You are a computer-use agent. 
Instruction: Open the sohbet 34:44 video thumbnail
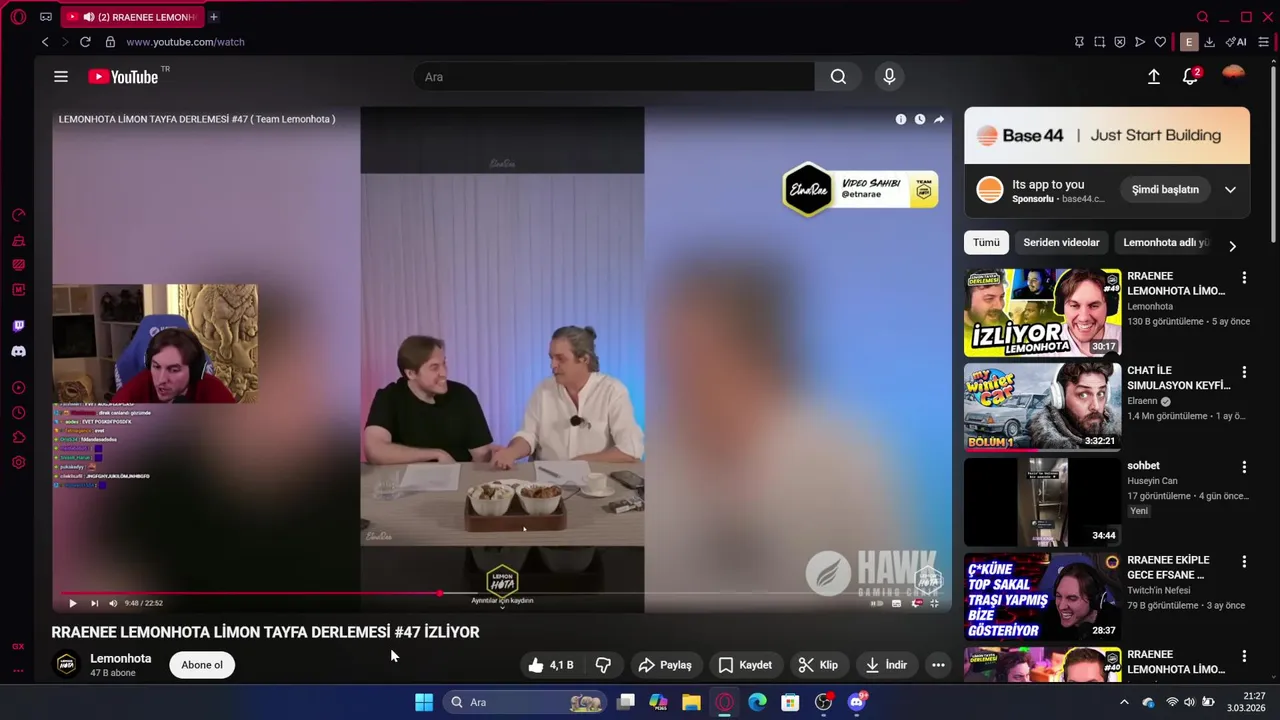1042,502
